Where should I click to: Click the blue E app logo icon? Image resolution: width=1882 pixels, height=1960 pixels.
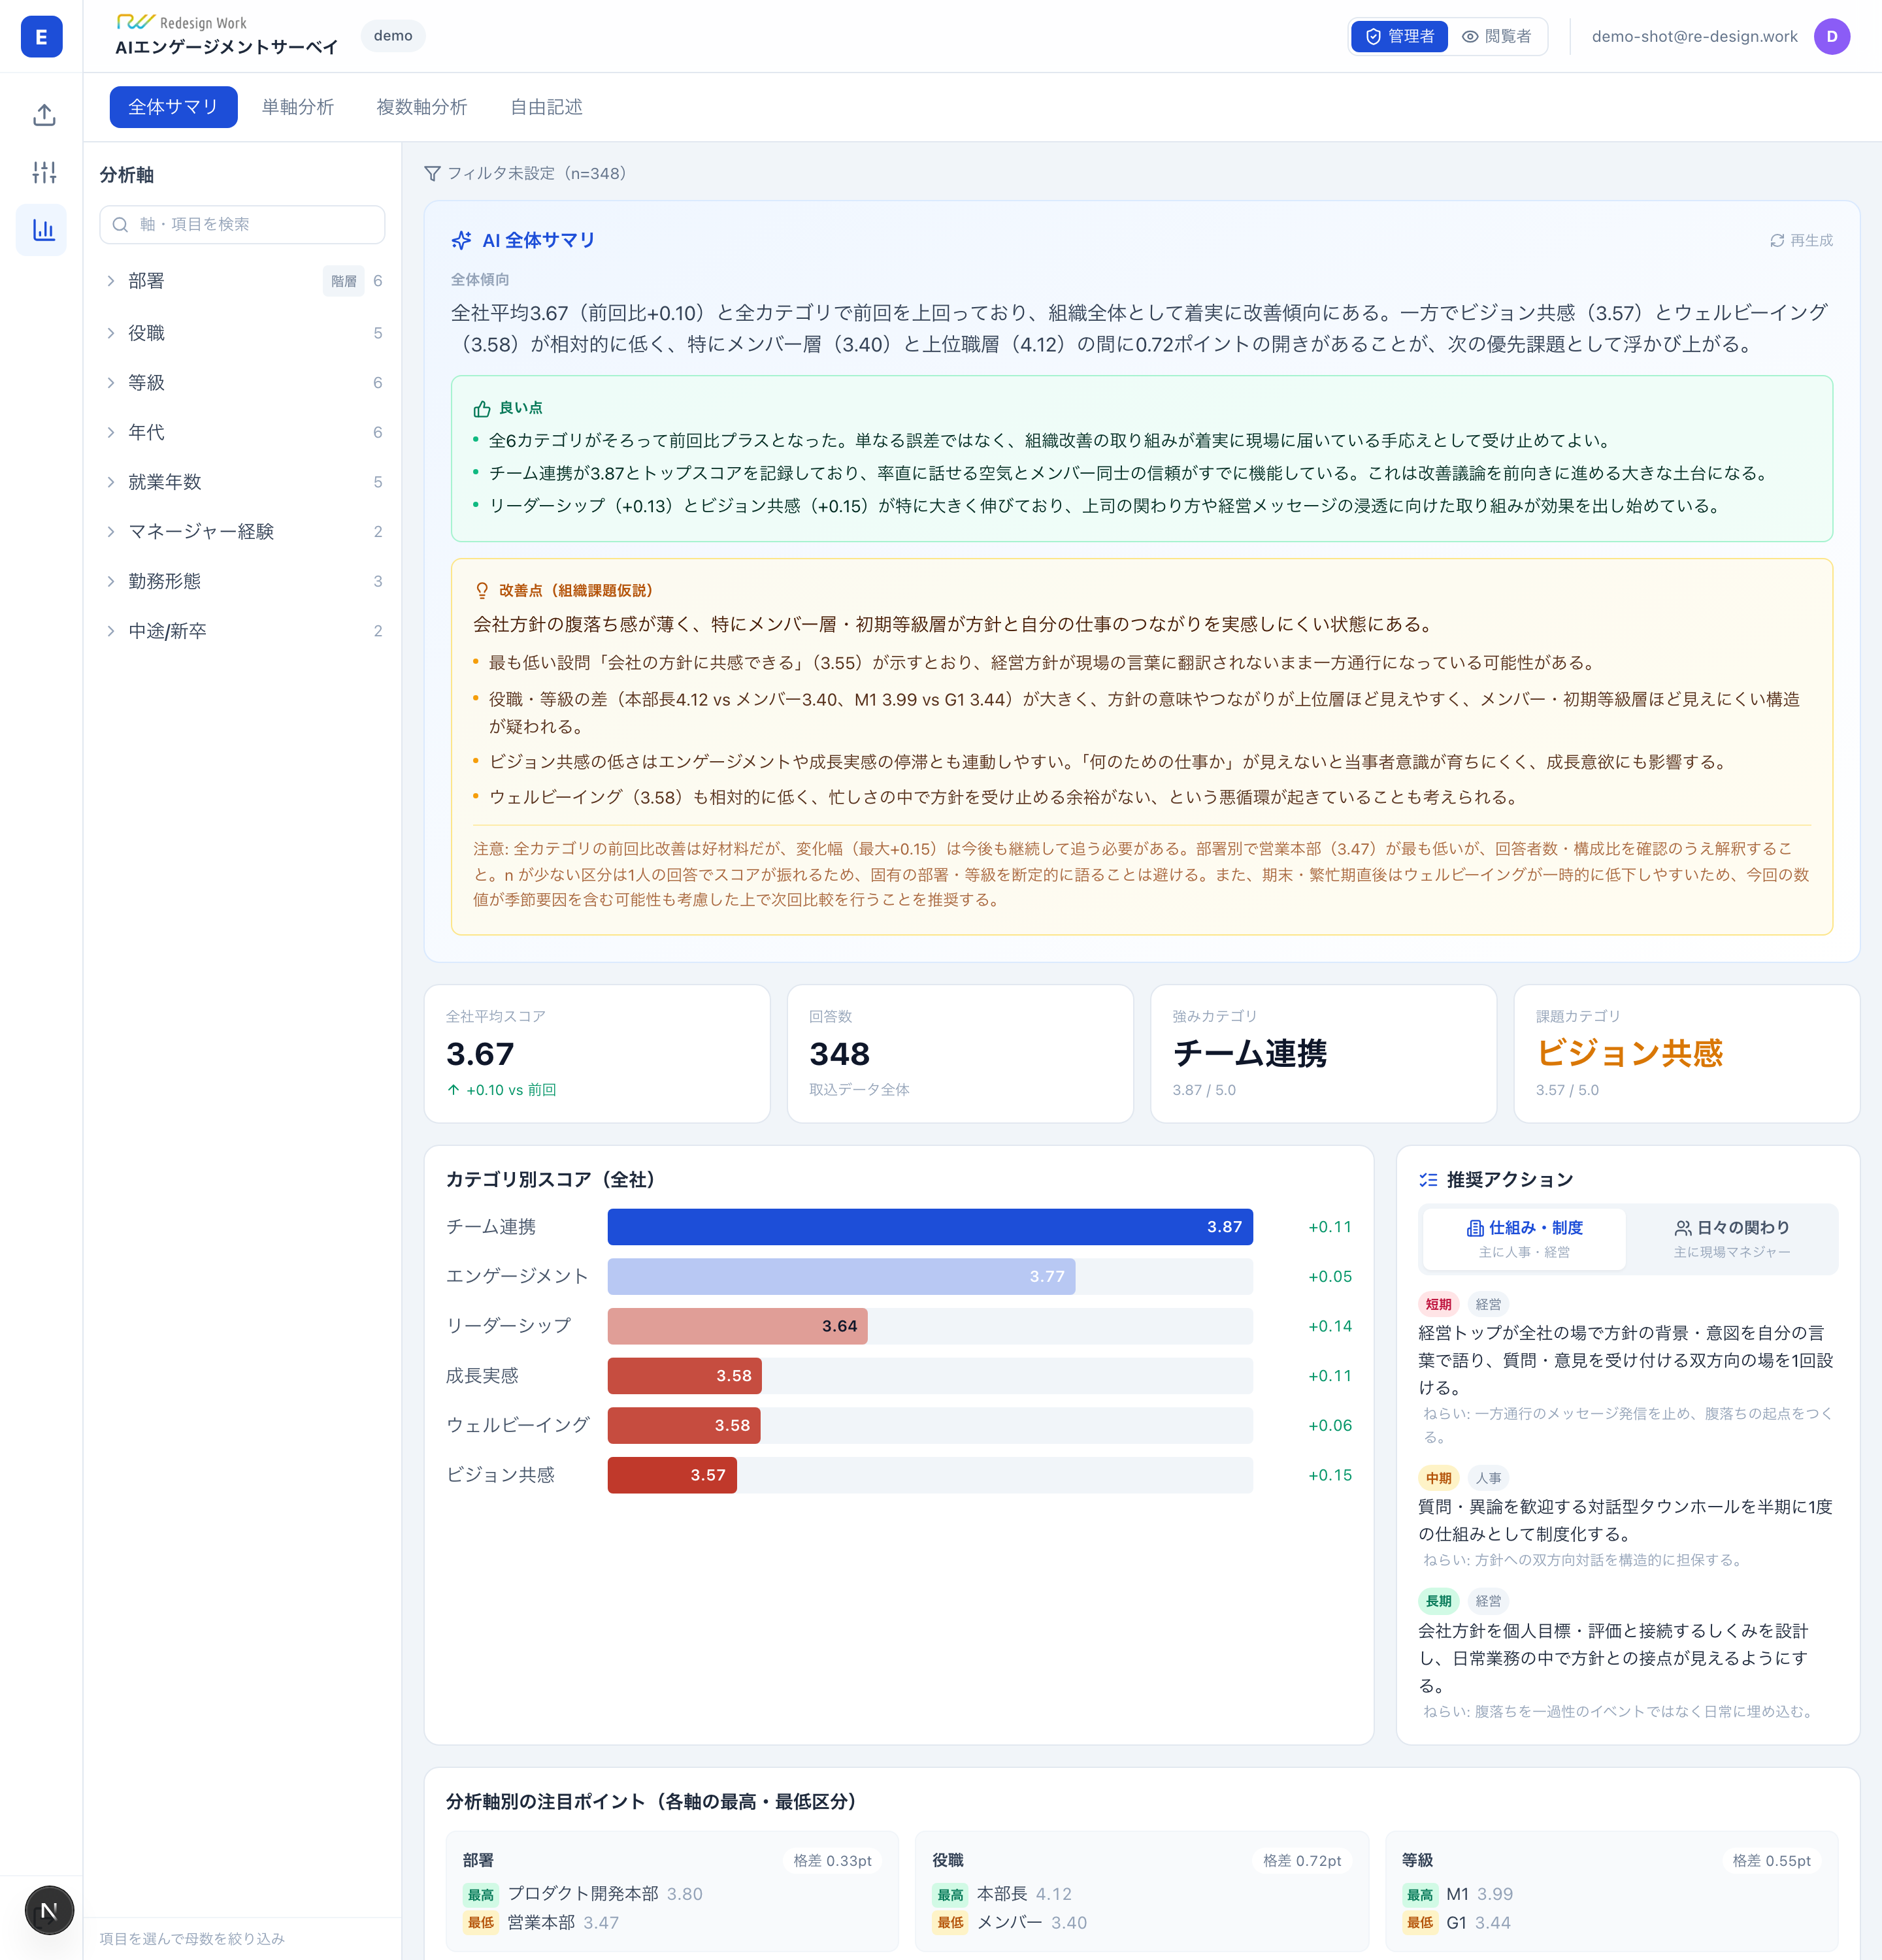pos(41,37)
